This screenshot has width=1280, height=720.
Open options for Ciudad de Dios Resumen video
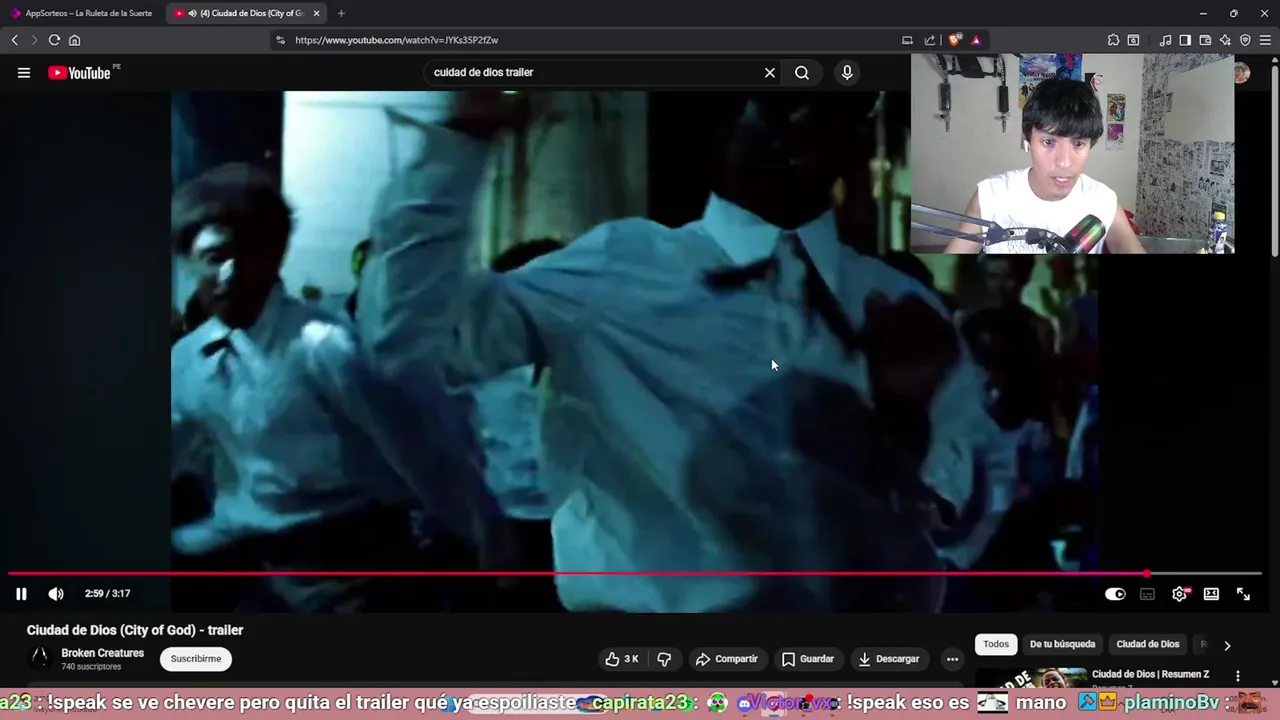1238,676
